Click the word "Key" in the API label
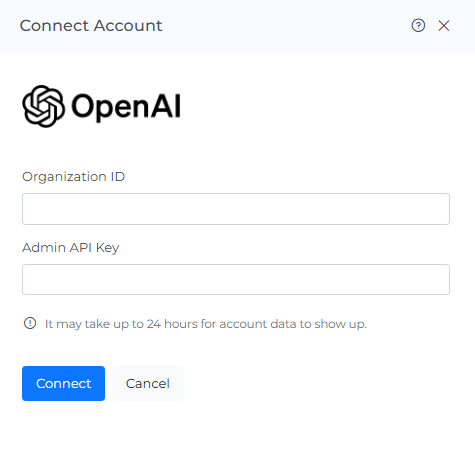Screen dimensions: 475x459 107,248
